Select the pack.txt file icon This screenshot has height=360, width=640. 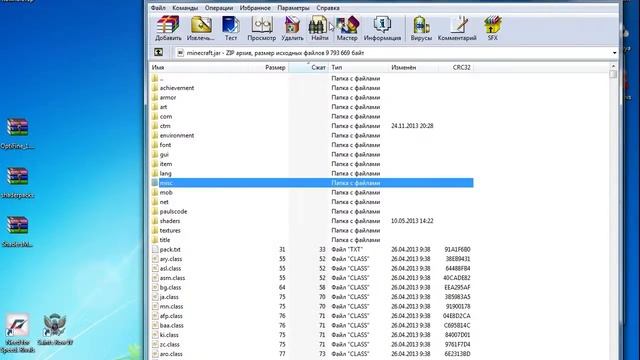point(155,249)
